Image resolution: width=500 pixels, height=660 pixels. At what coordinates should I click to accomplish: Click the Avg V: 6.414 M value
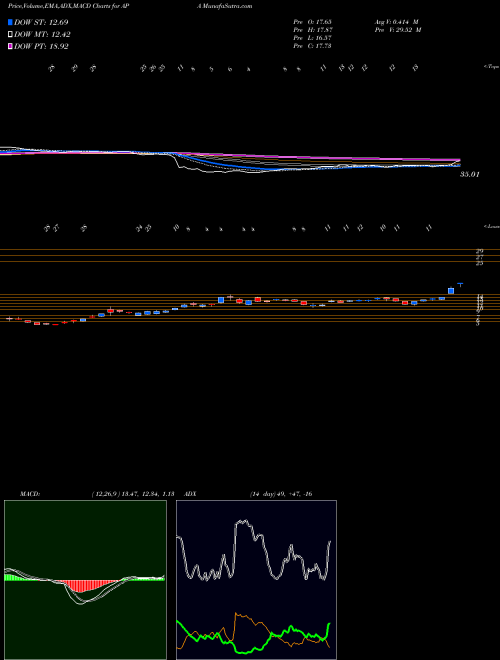[x=396, y=22]
